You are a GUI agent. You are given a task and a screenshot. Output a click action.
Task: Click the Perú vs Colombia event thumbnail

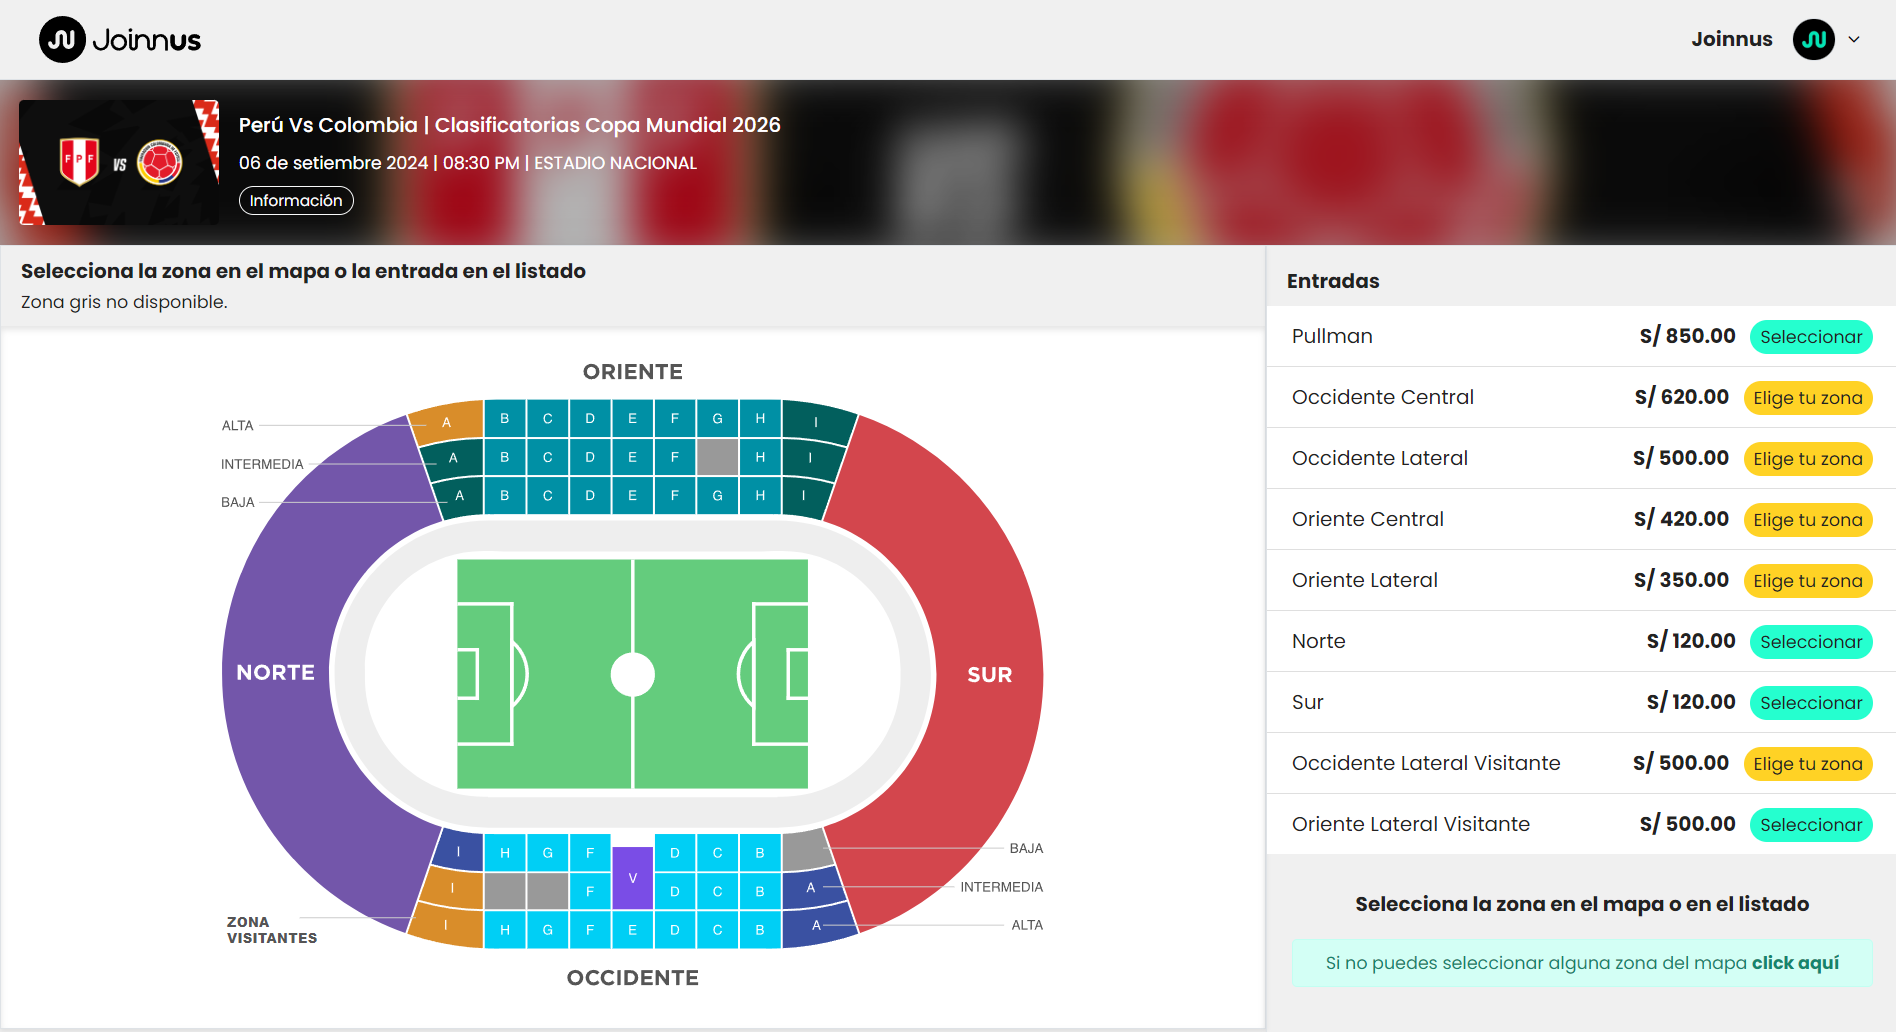119,162
